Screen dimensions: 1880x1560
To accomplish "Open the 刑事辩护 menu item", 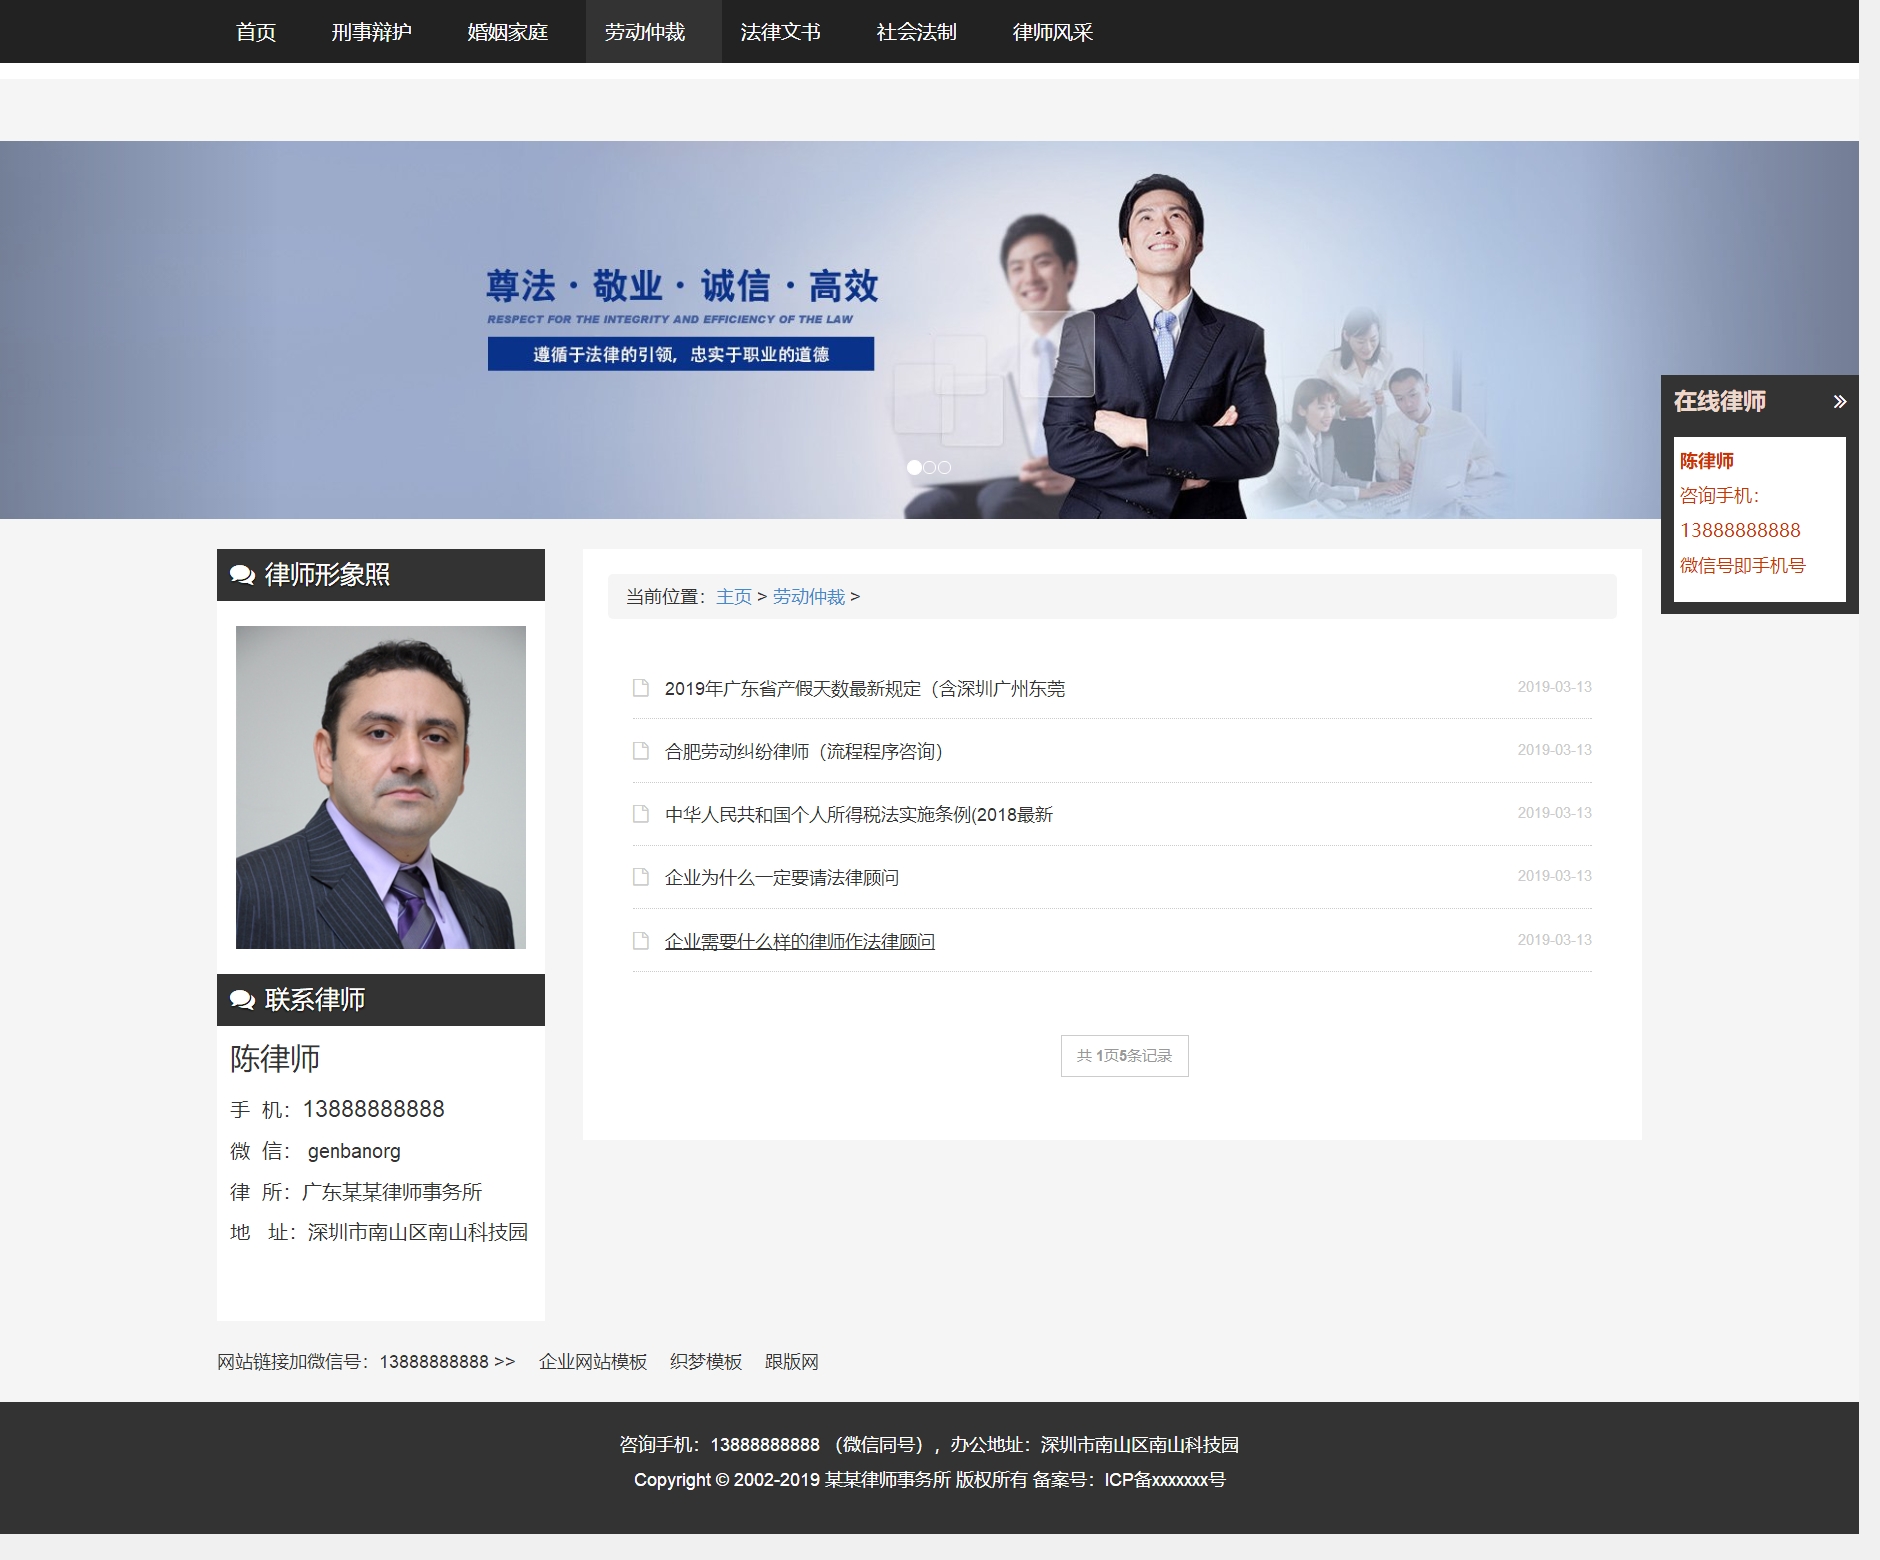I will (x=371, y=32).
